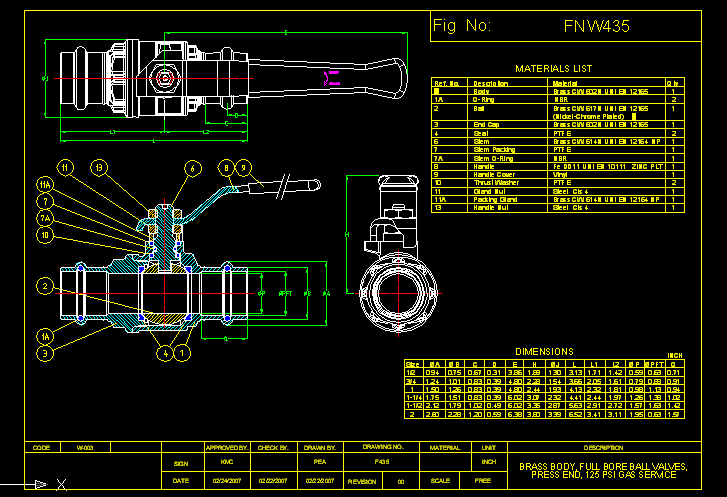Image resolution: width=727 pixels, height=497 pixels.
Task: Click the balloon callout labeled 6
Action: point(192,168)
